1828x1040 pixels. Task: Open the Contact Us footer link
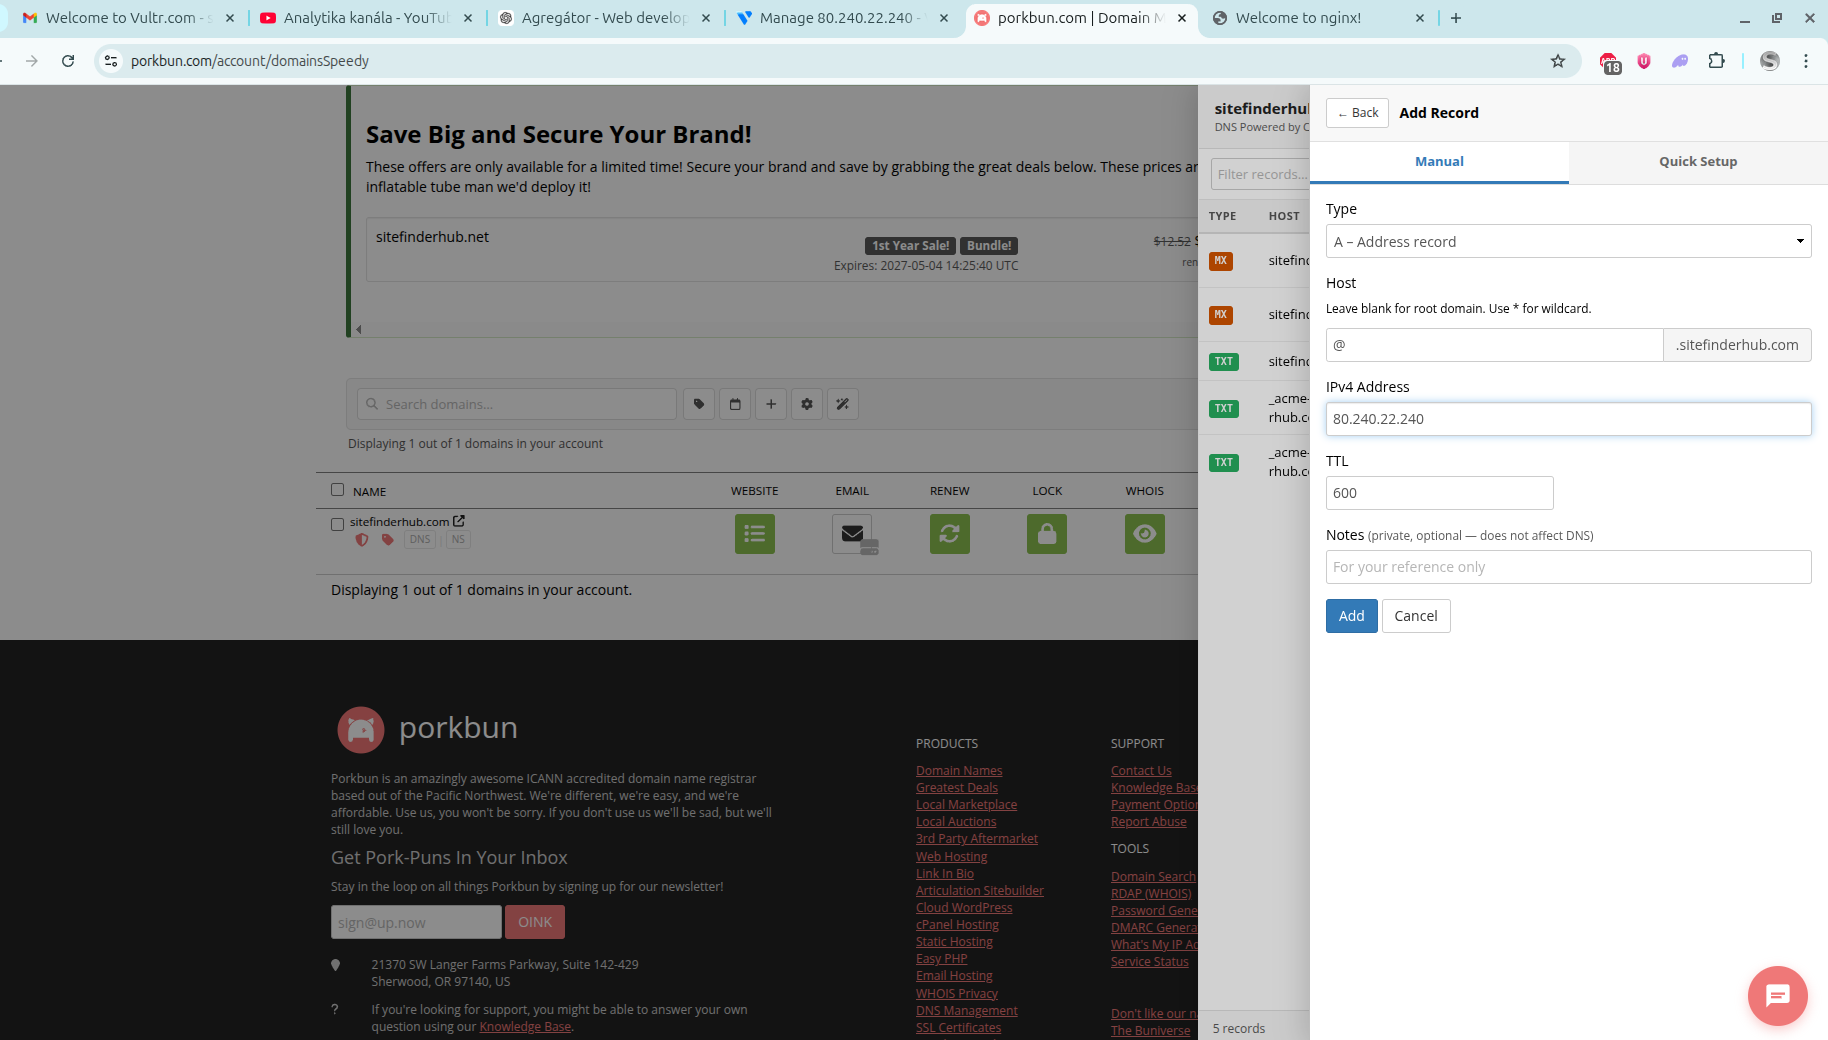1141,770
